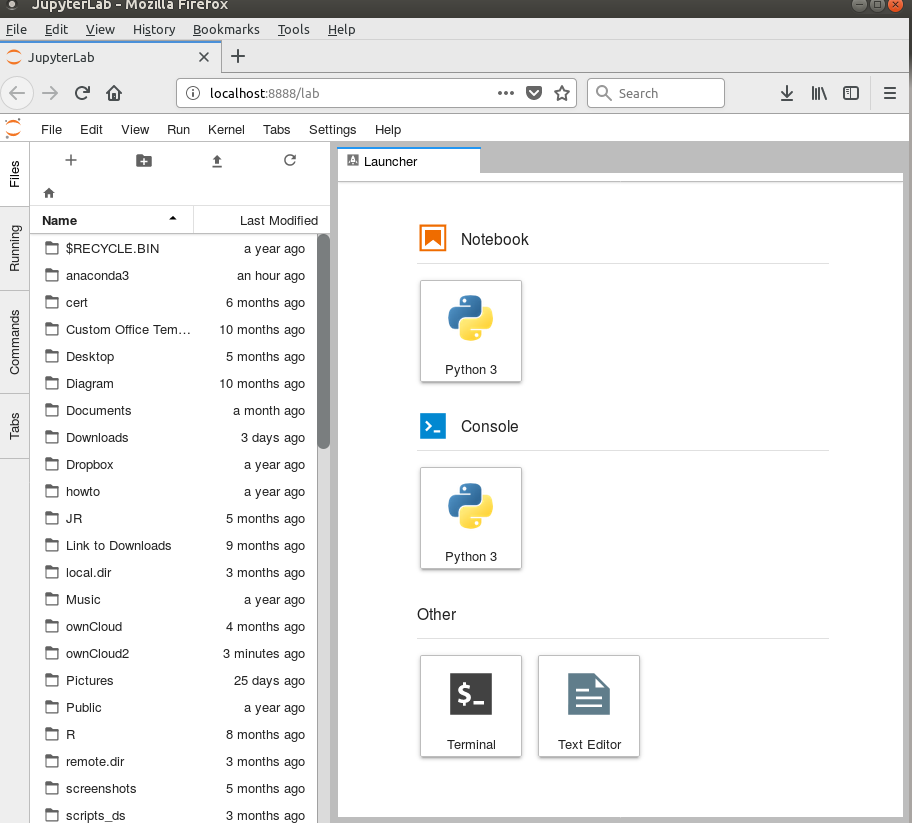912x823 pixels.
Task: Launch a Python 3 console
Action: (471, 518)
